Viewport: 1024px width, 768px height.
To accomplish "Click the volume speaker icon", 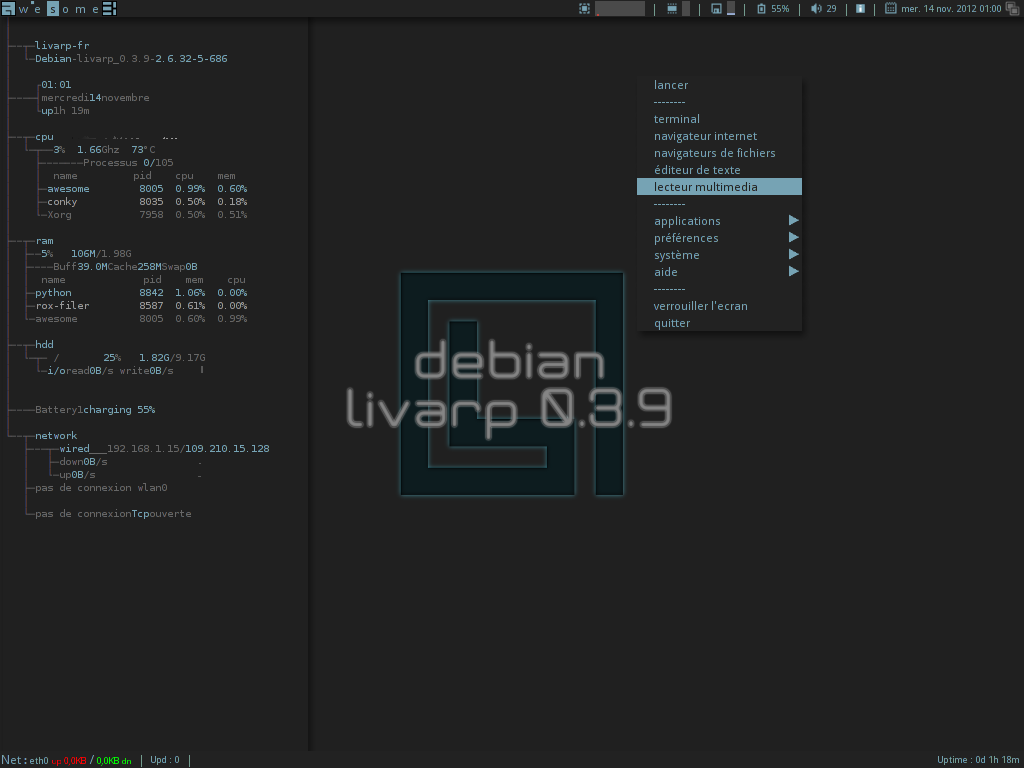I will (x=816, y=8).
